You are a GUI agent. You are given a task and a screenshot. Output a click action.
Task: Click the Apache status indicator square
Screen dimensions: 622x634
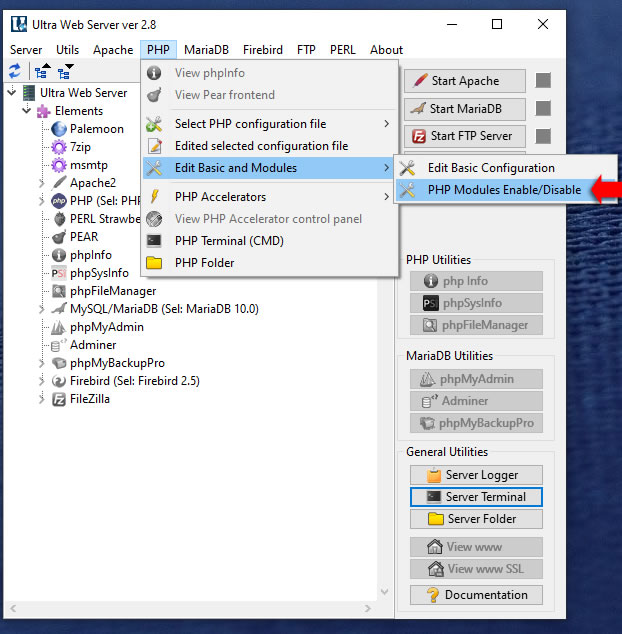tap(543, 80)
